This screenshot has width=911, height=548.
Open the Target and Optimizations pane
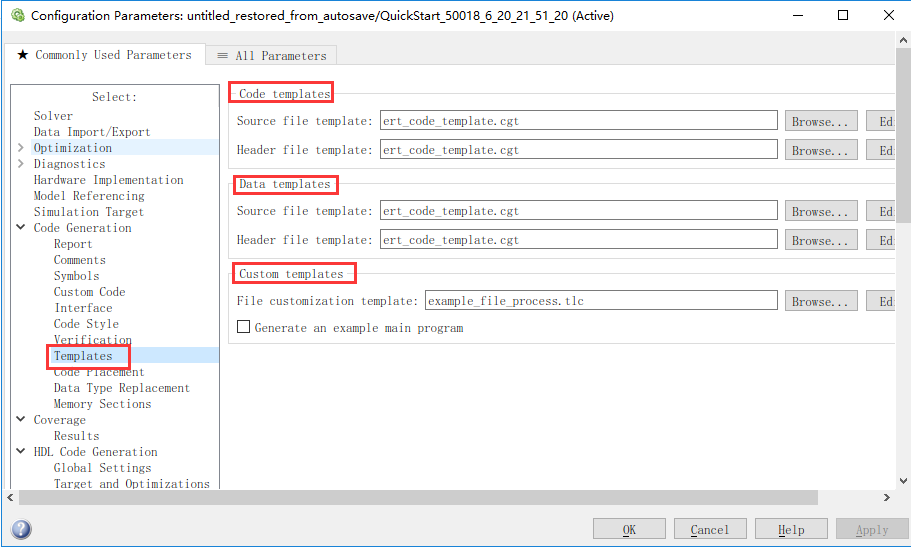132,483
